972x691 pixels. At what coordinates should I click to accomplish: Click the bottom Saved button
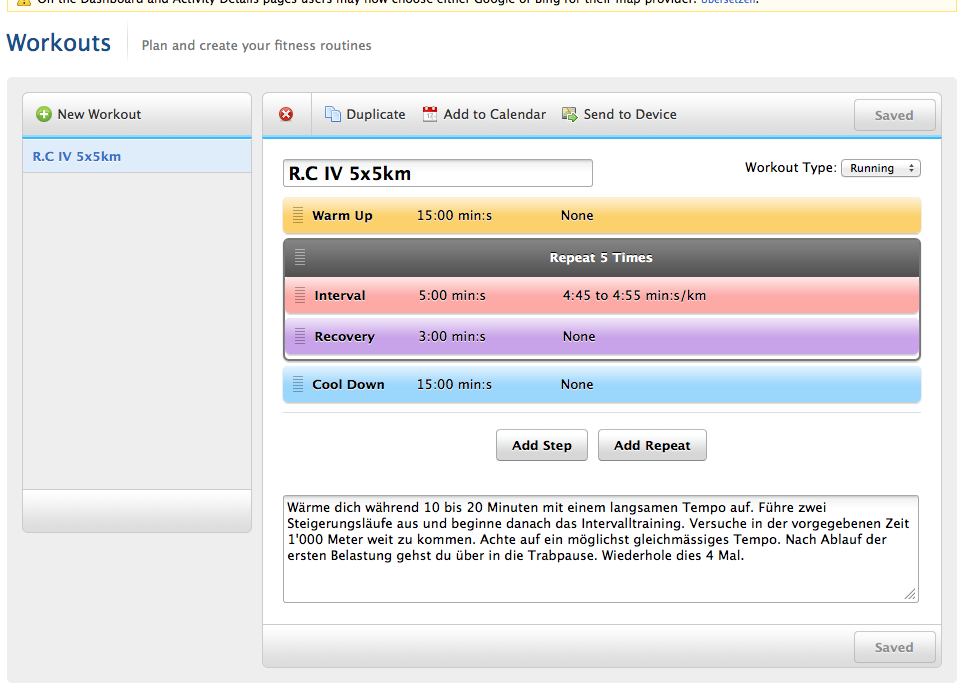tap(894, 647)
